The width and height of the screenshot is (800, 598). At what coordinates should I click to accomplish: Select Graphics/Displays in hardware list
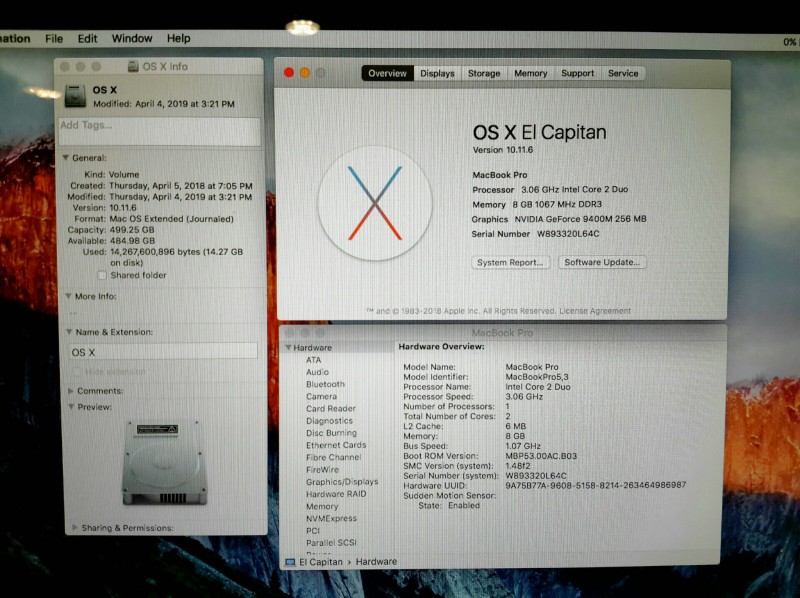(342, 482)
